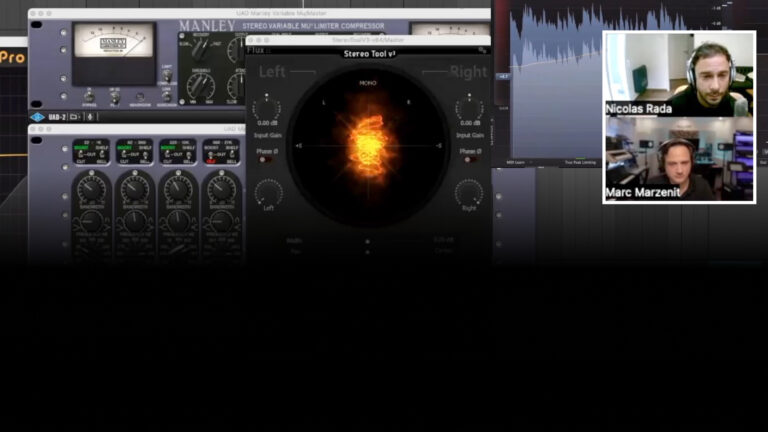Toggle third EQ band Shelf/Bell switch

(189, 155)
